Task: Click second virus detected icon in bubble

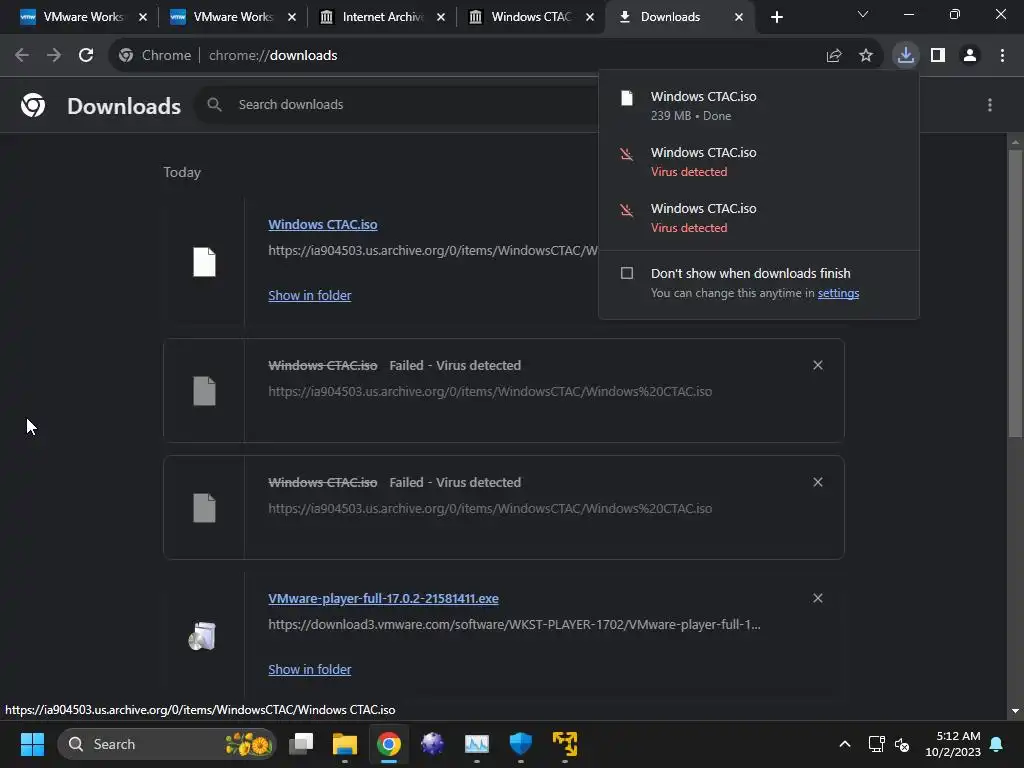Action: 627,210
